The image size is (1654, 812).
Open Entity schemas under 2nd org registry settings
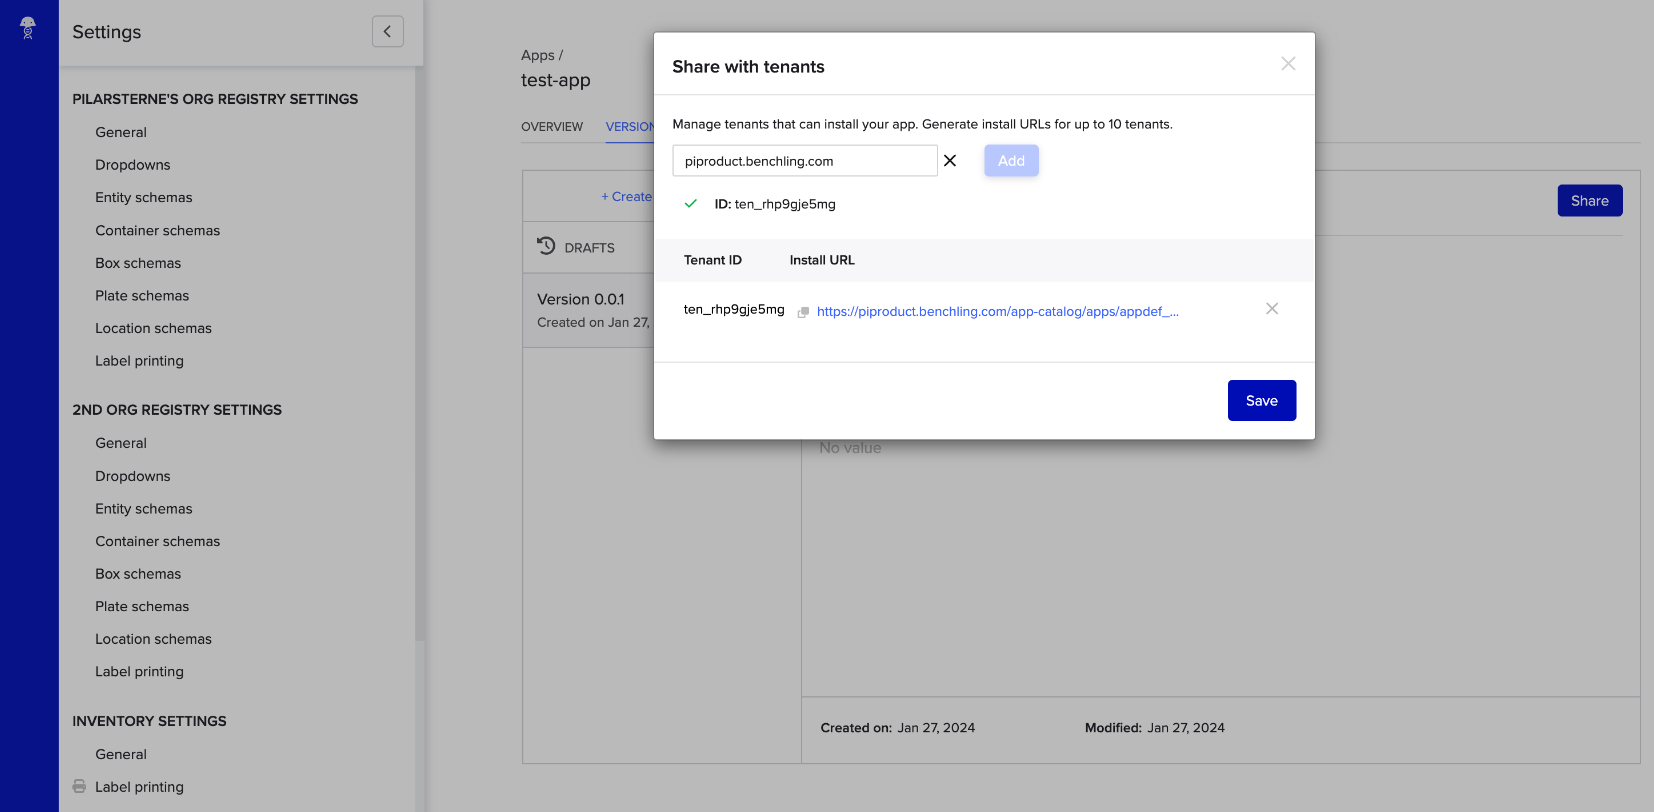(x=144, y=509)
